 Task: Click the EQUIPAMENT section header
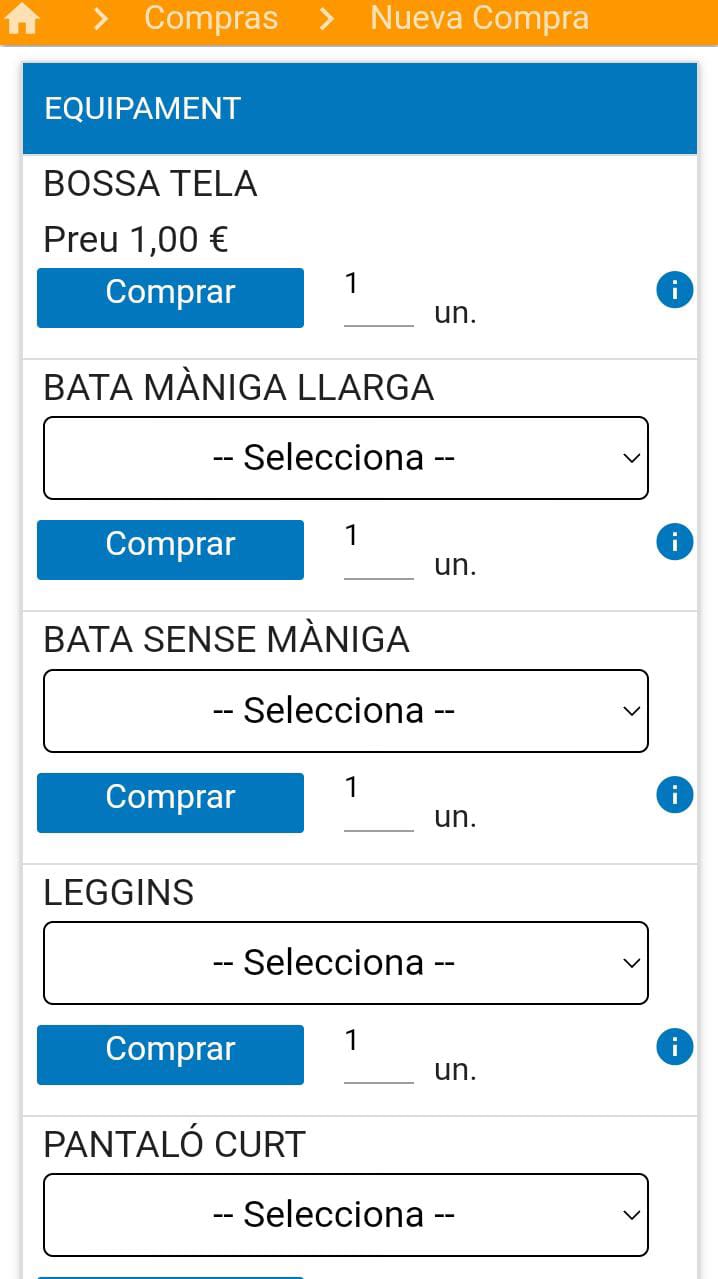point(359,108)
